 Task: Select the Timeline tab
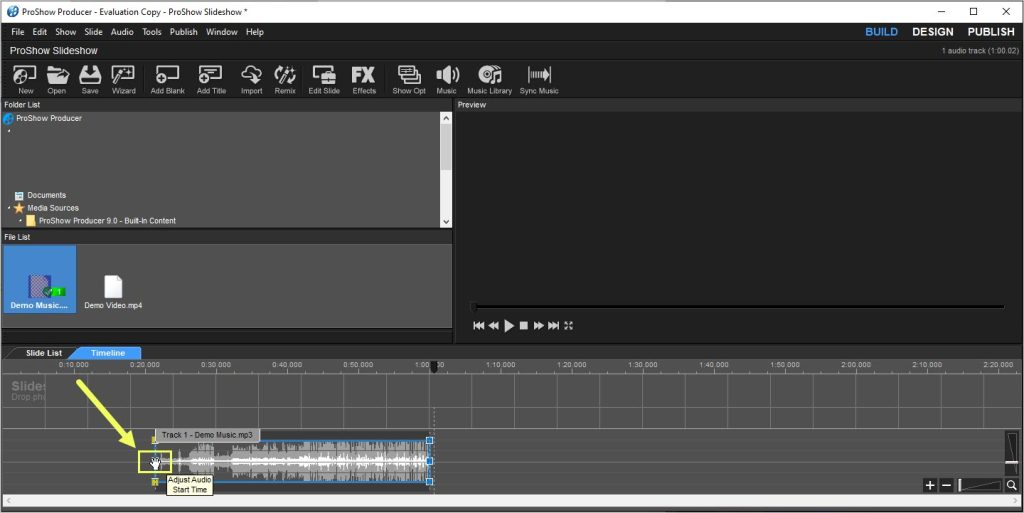[108, 353]
